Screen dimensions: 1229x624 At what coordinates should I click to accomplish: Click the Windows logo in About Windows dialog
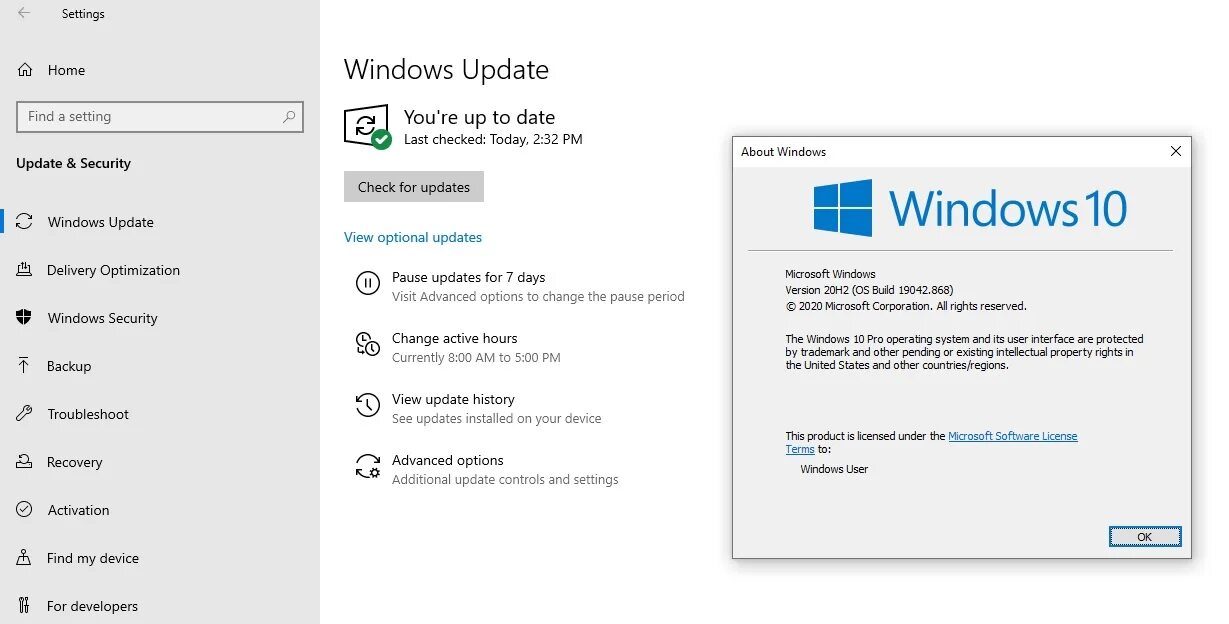[x=843, y=208]
